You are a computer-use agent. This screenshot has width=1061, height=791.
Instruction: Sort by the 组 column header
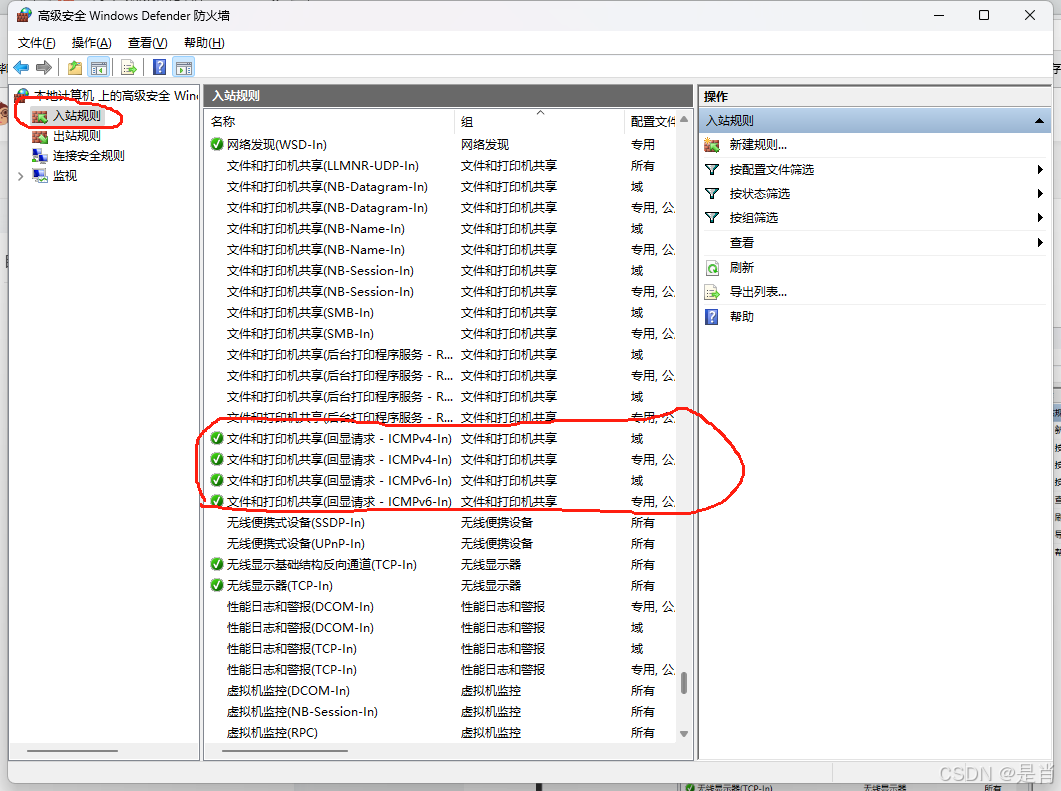click(539, 121)
